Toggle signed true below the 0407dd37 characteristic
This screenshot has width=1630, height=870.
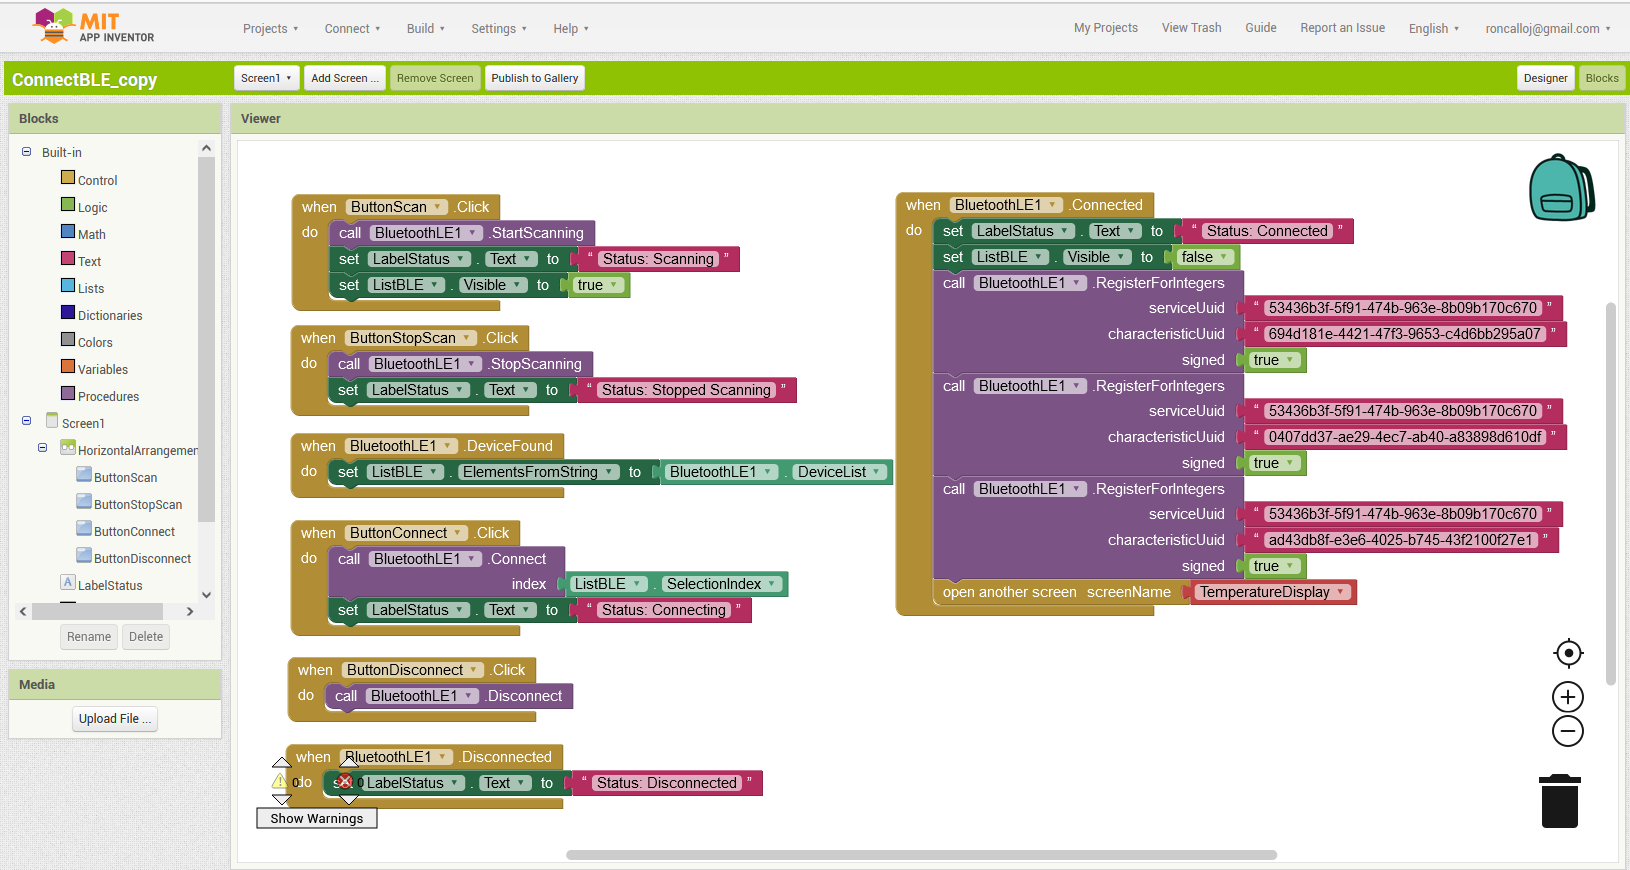click(1274, 463)
